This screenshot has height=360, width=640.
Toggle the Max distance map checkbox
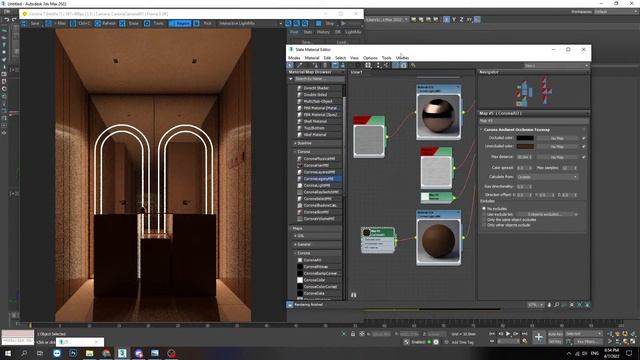click(584, 157)
